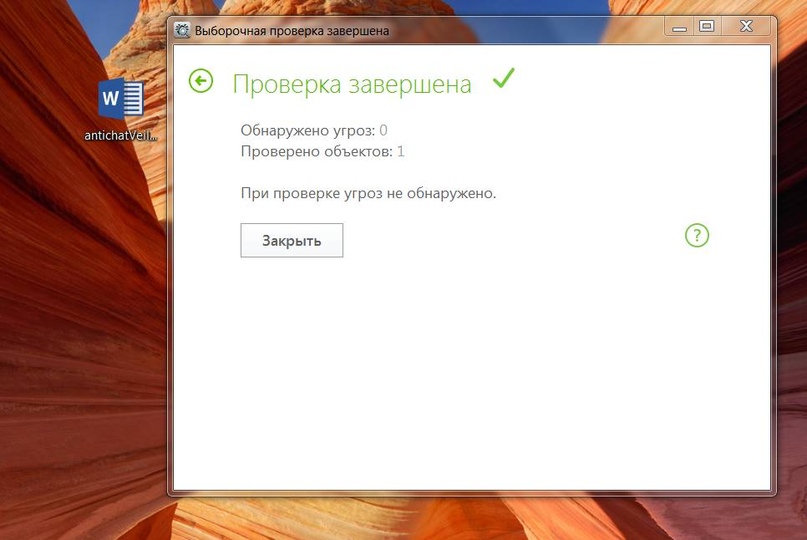The height and width of the screenshot is (540, 807).
Task: Click the message При проверке угроз не обнаружено
Action: click(368, 192)
